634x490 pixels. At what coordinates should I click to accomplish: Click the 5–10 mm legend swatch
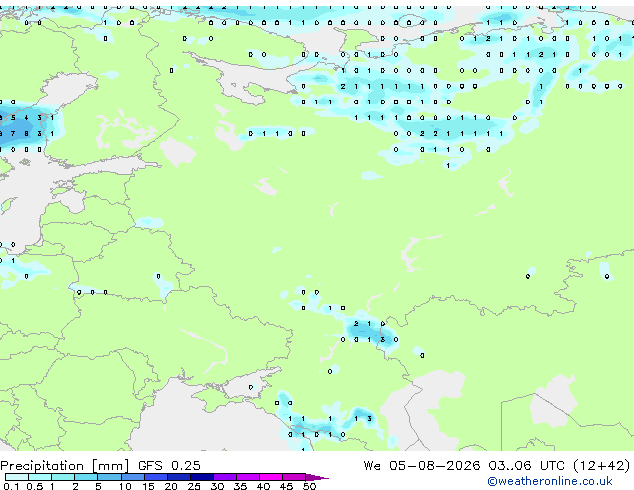(109, 477)
